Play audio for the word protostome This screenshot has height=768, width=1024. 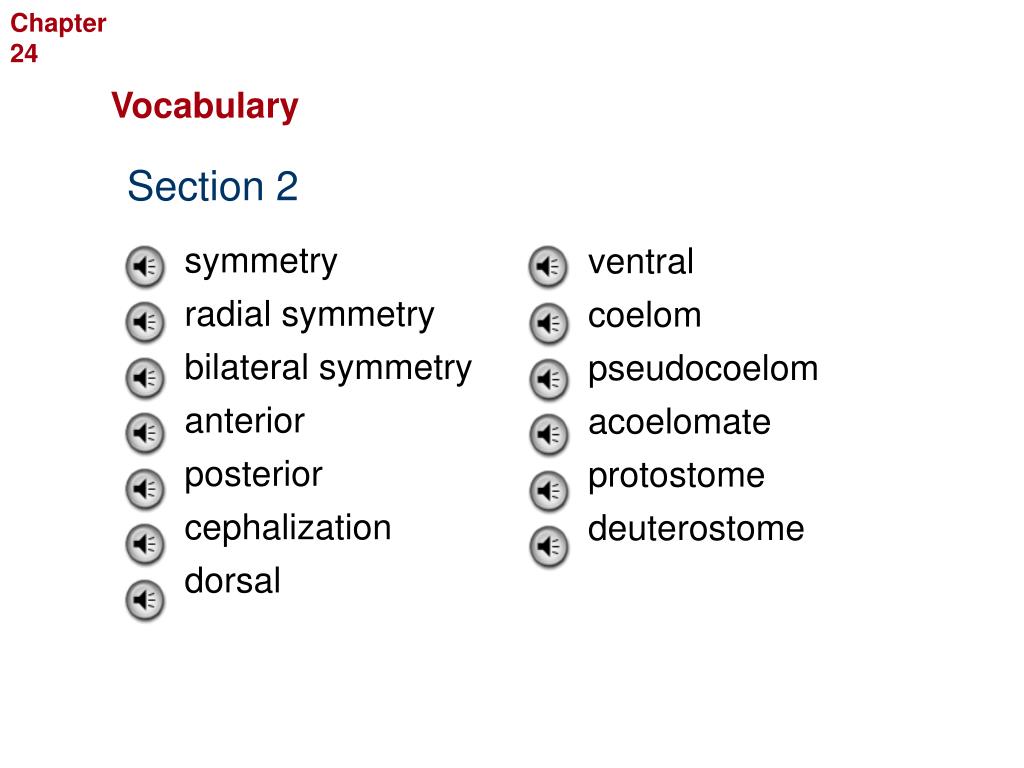coord(548,490)
